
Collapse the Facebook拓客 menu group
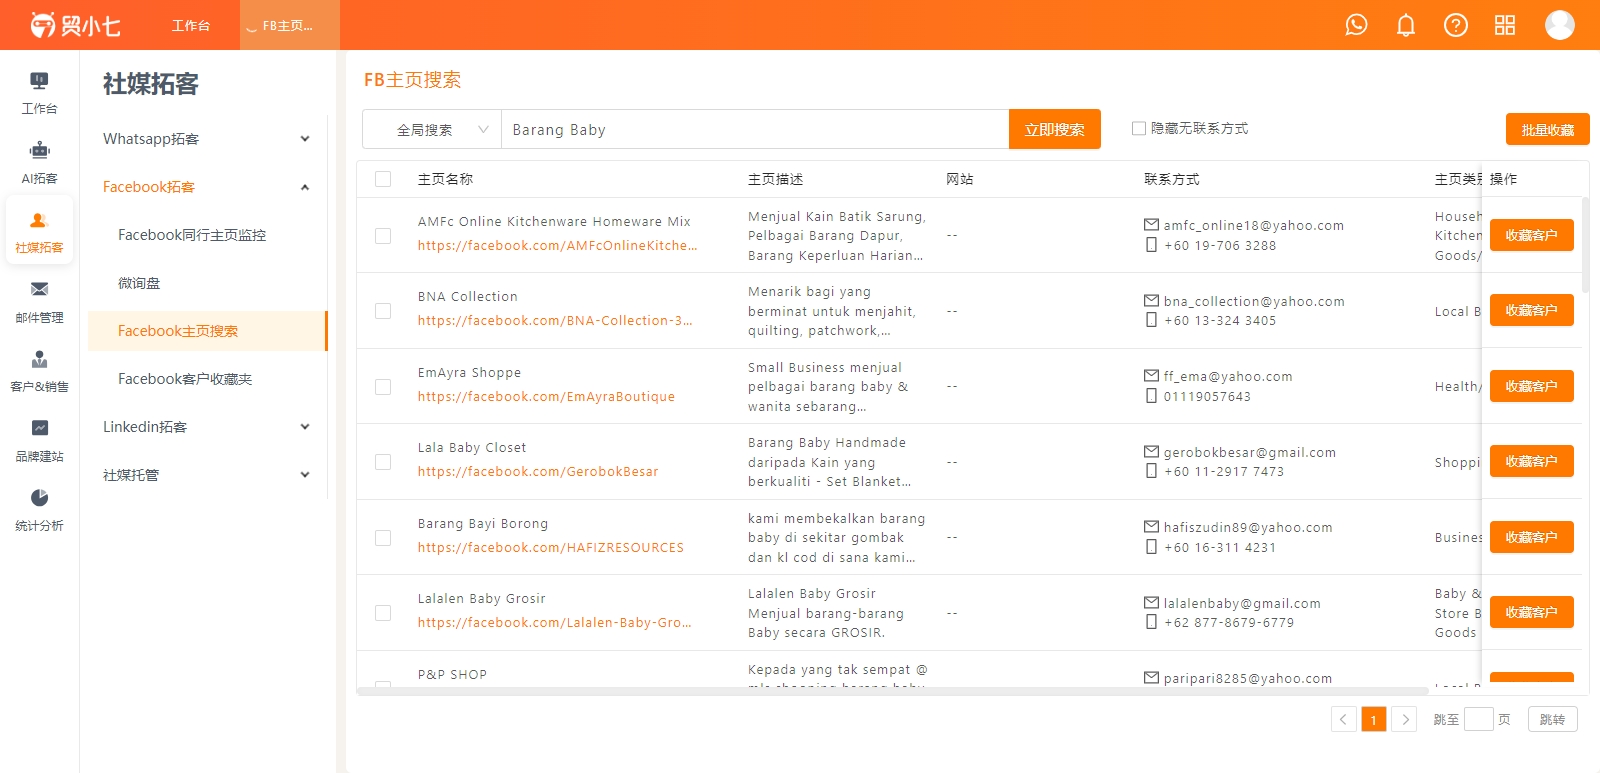coord(207,187)
